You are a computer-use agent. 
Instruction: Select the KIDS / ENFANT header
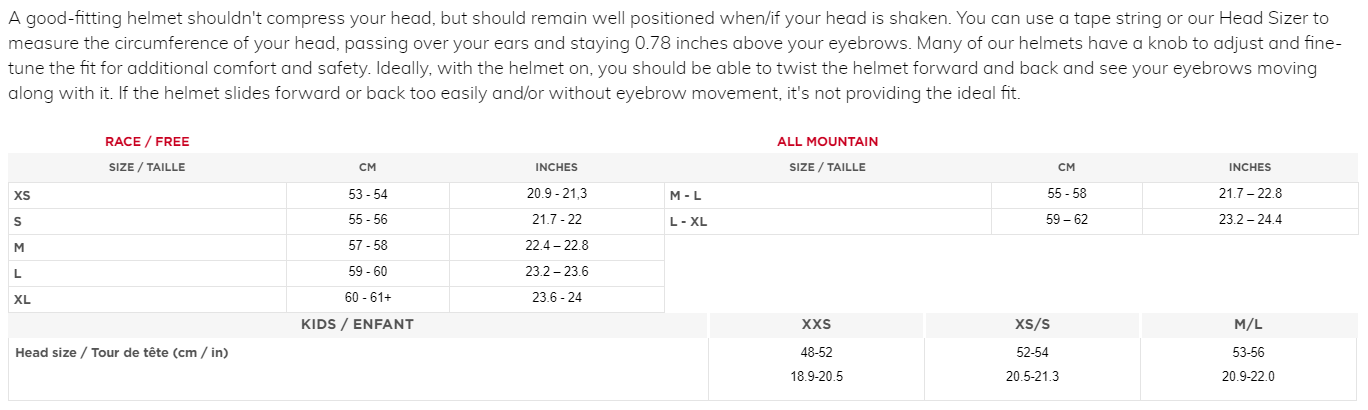pyautogui.click(x=357, y=324)
